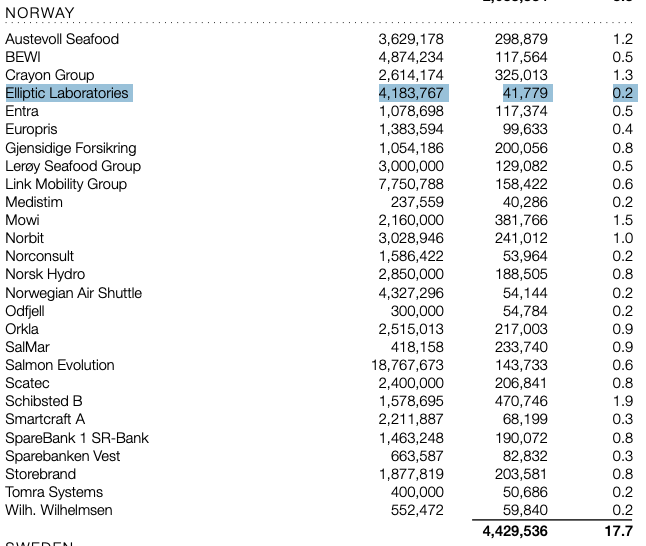Click the Scatec company name
This screenshot has height=546, width=646.
pos(27,383)
